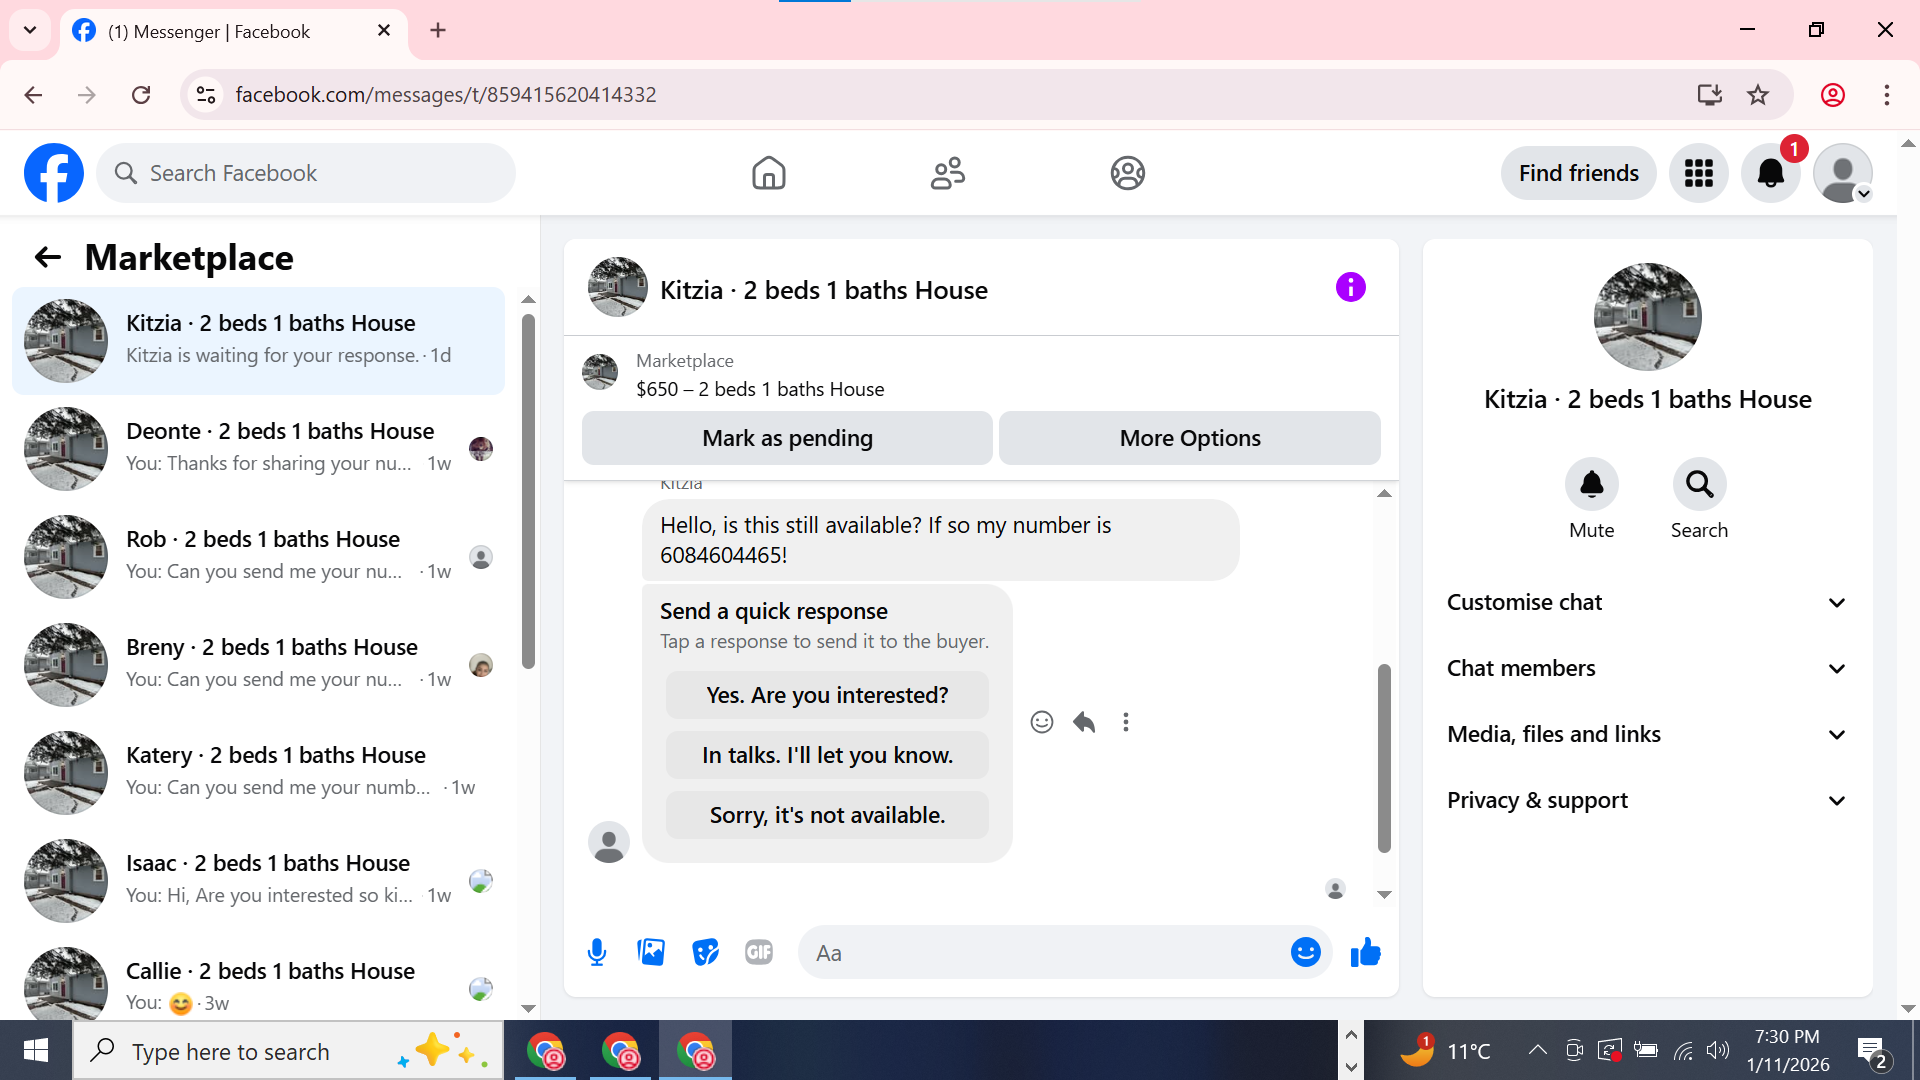Open Deonte conversation in the list
Image resolution: width=1920 pixels, height=1080 pixels.
pyautogui.click(x=258, y=449)
